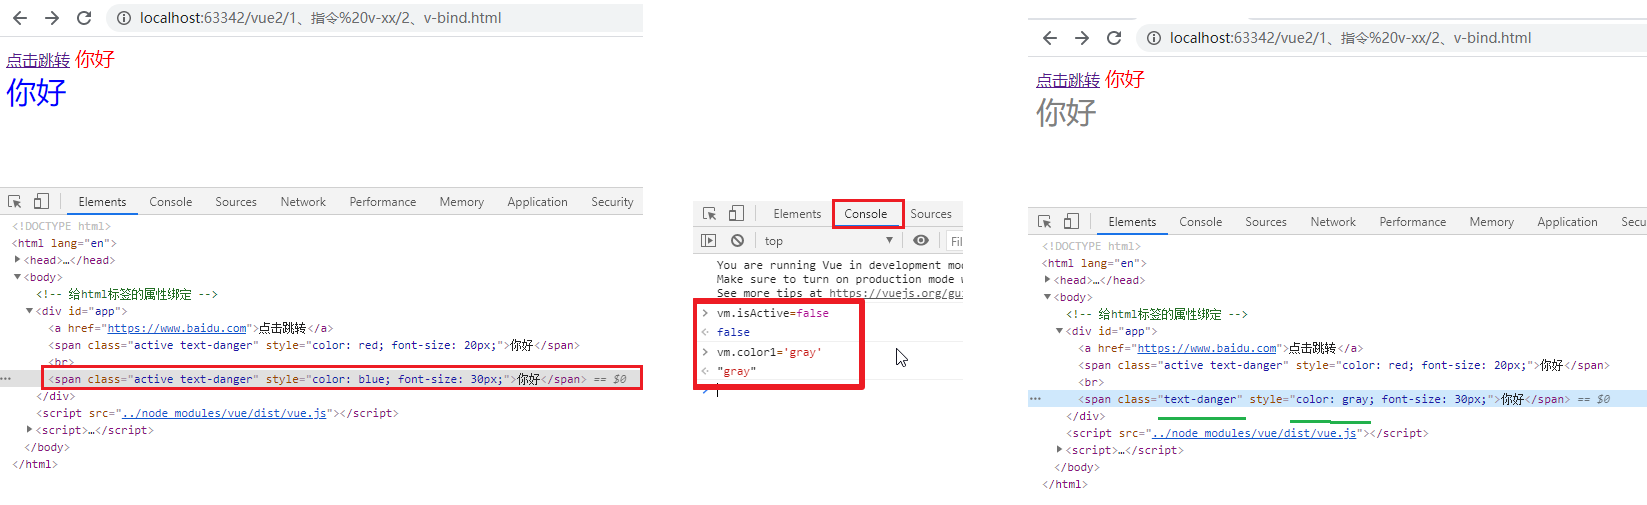Open Application tab in right DevTools
The width and height of the screenshot is (1647, 505).
click(x=1567, y=222)
